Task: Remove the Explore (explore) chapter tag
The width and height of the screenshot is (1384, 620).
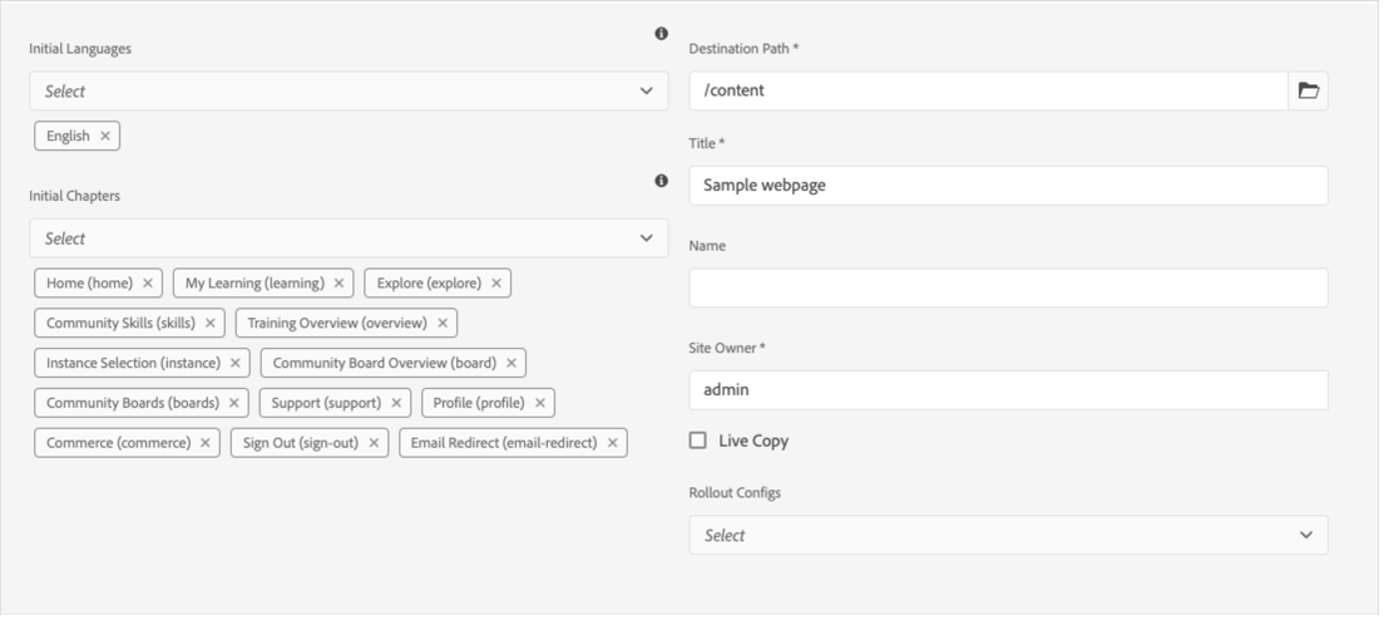Action: click(x=496, y=283)
